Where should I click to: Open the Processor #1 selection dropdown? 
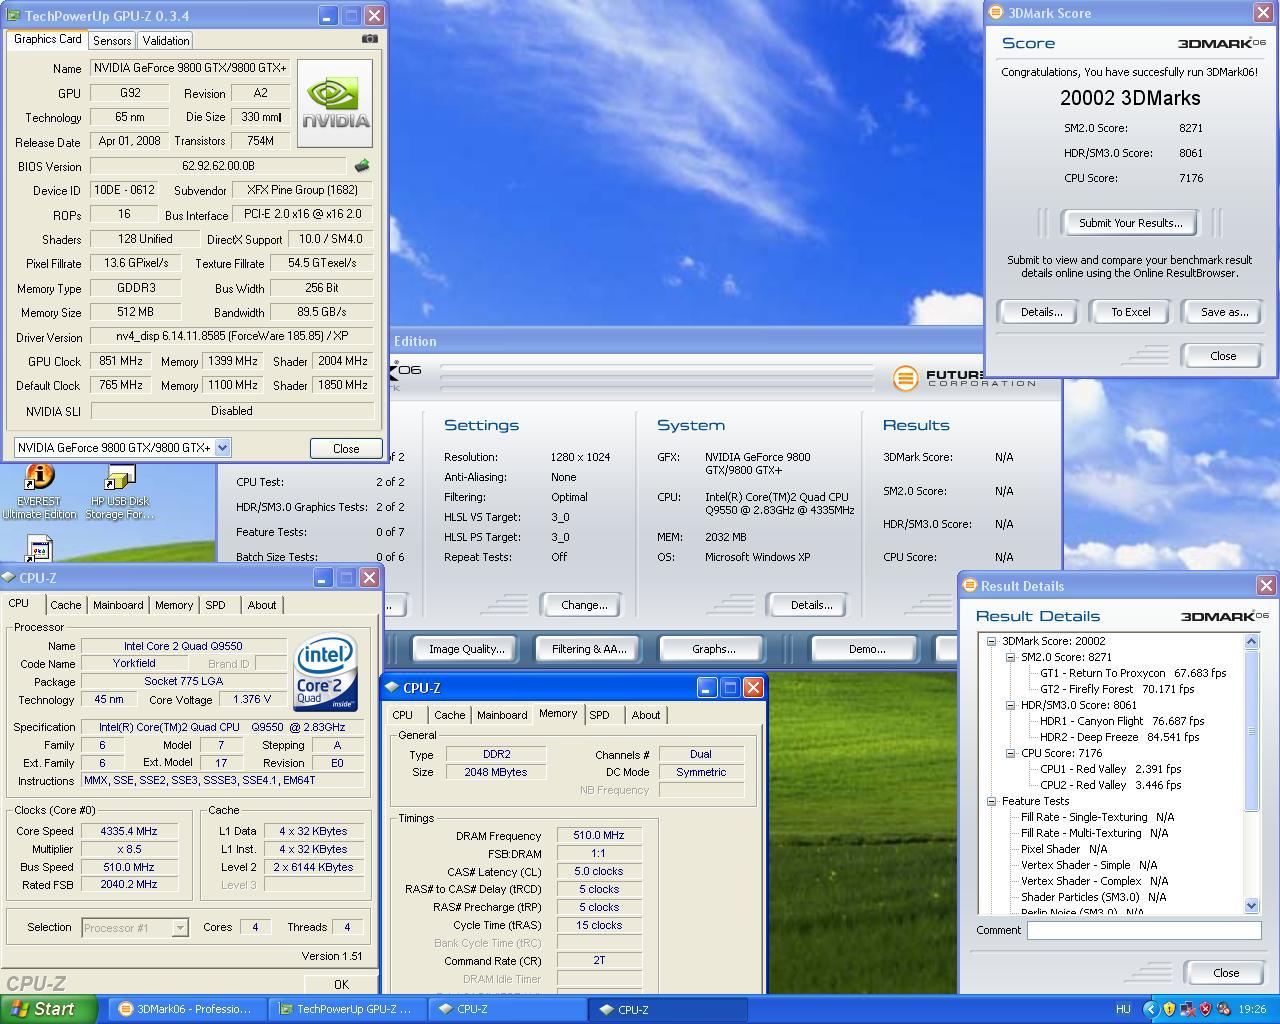[x=180, y=928]
